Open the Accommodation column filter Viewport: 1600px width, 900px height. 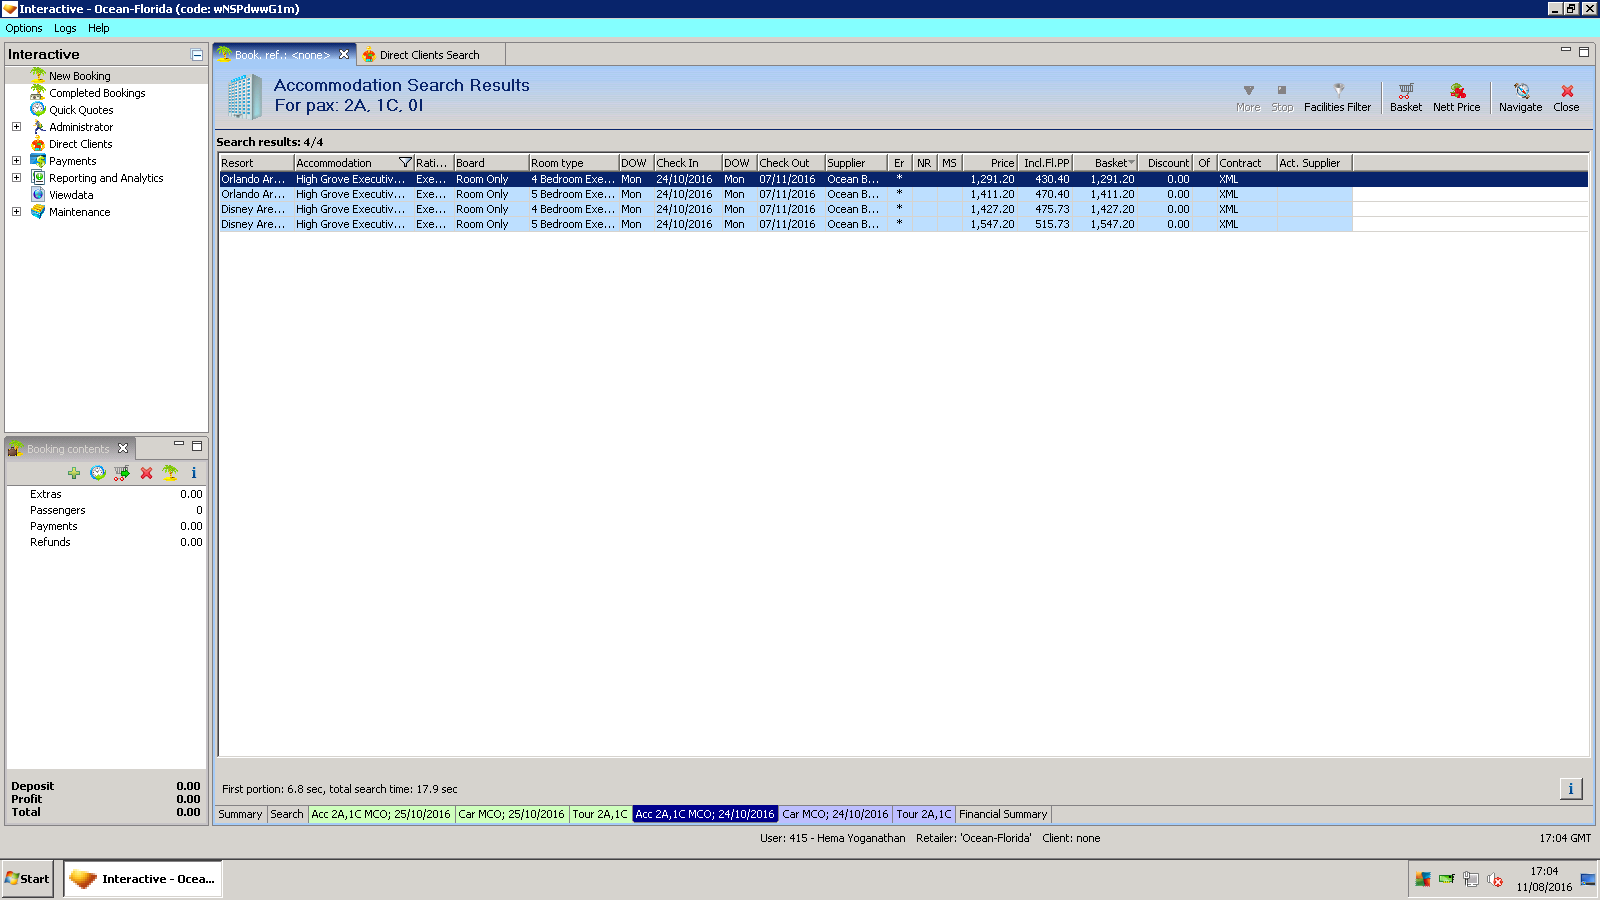[405, 163]
